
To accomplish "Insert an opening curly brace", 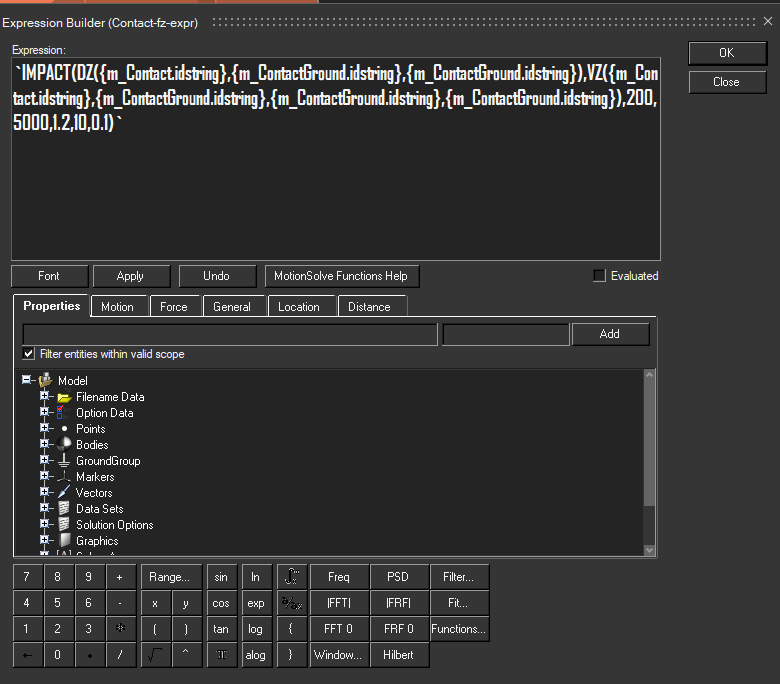I will (292, 628).
